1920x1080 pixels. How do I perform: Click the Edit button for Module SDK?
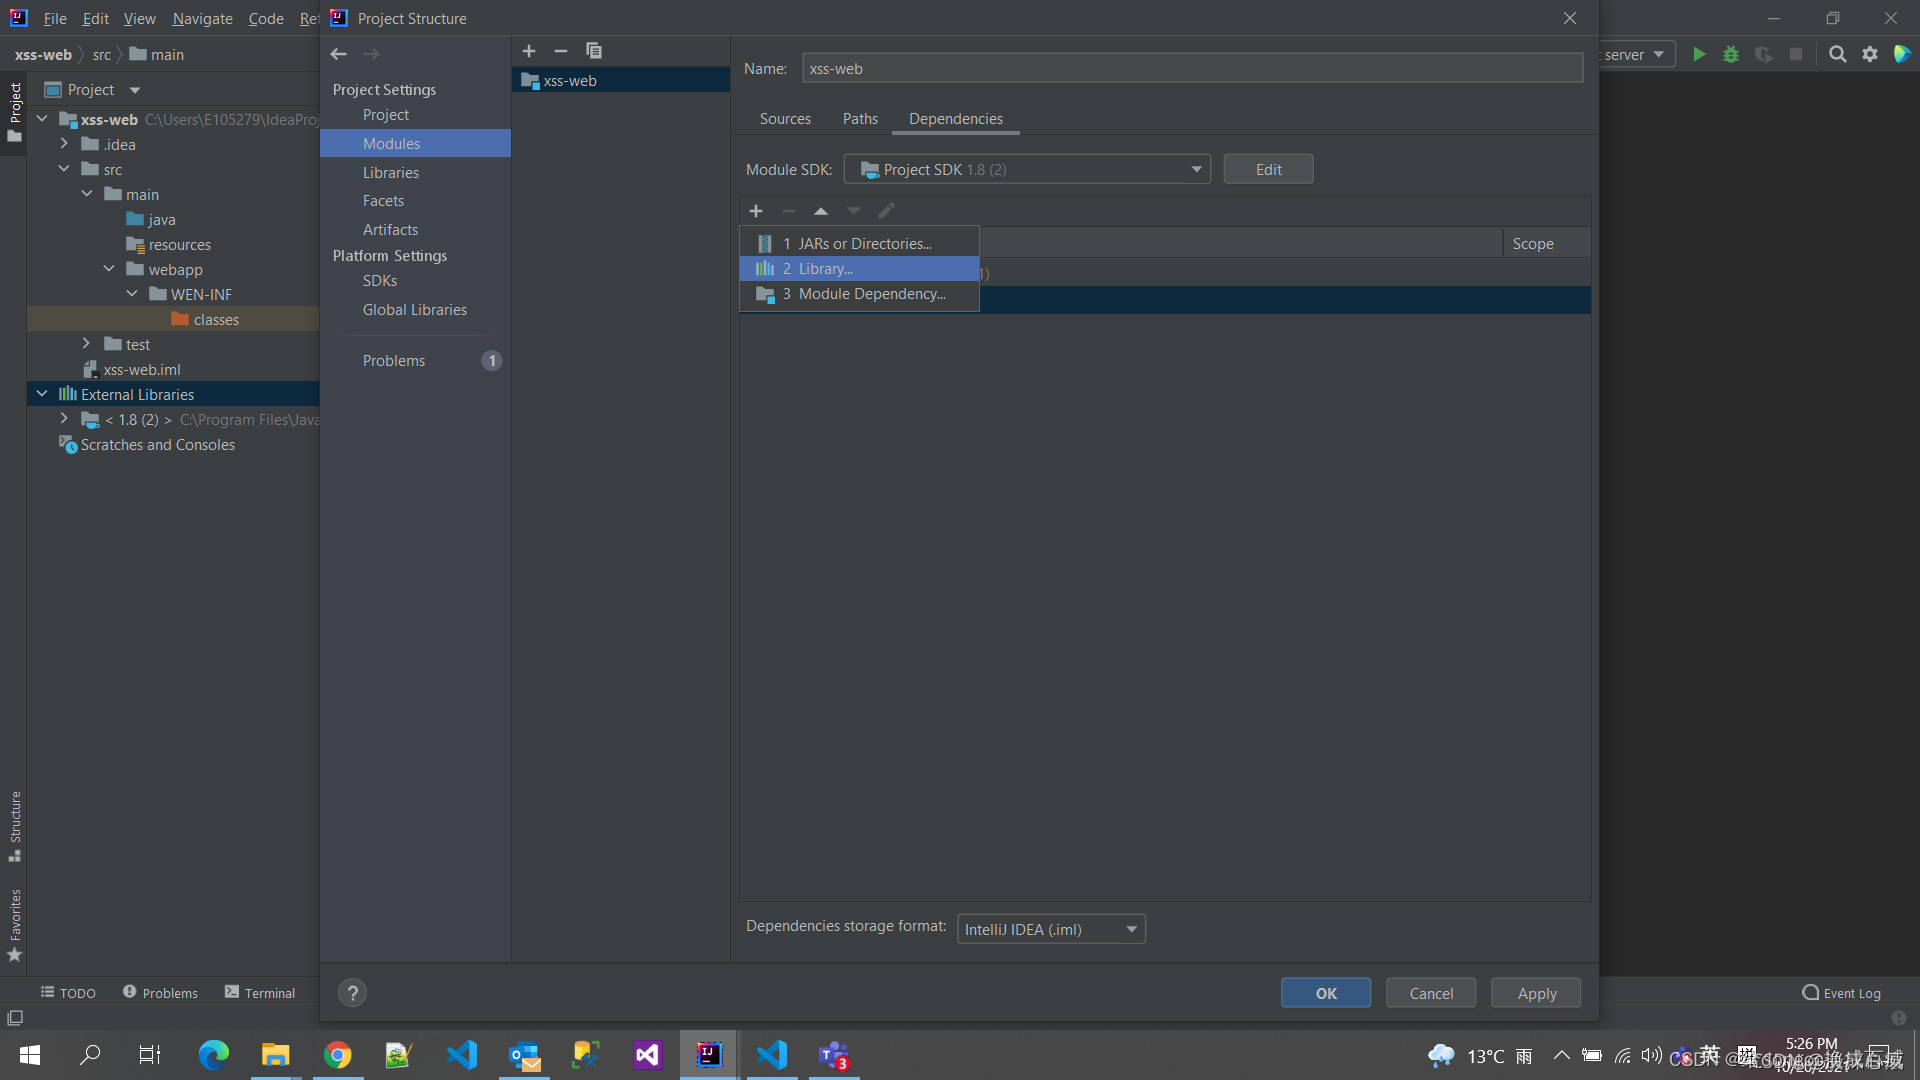(1266, 169)
